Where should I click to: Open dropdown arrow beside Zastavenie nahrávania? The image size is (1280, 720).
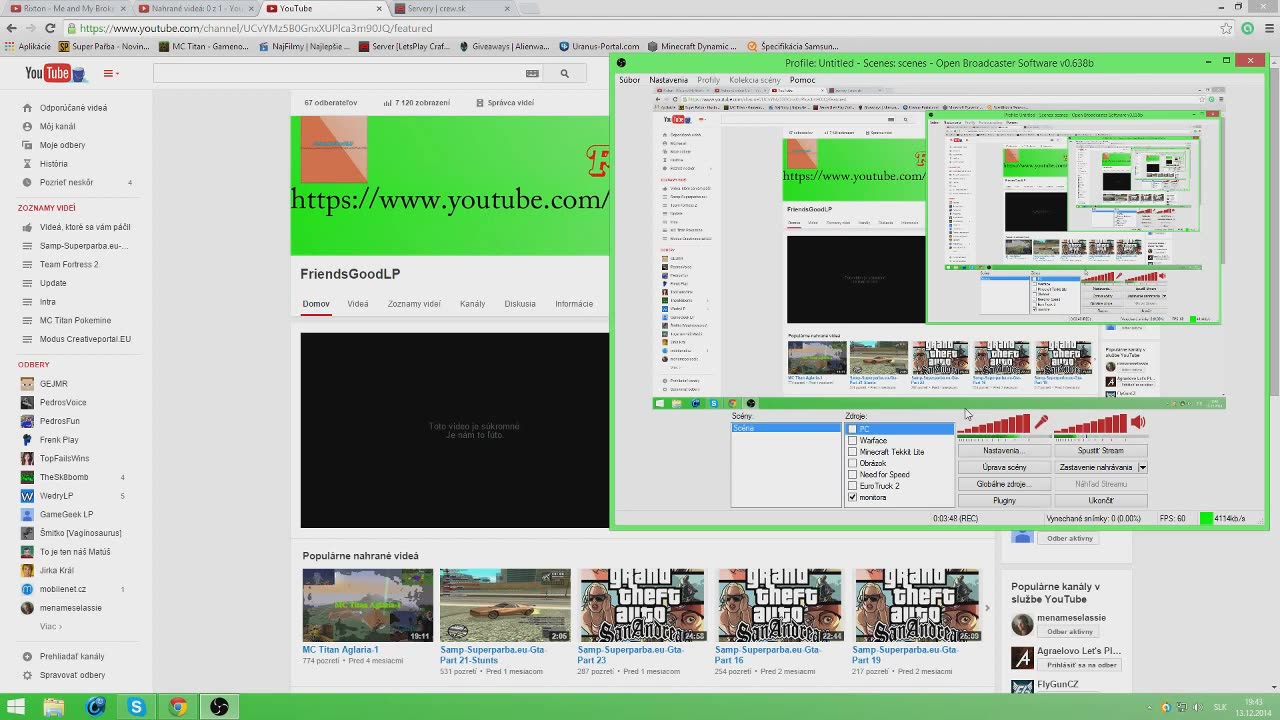tap(1142, 467)
